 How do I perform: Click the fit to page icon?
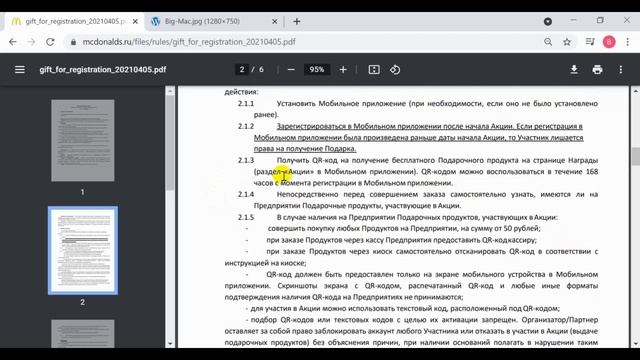click(374, 70)
